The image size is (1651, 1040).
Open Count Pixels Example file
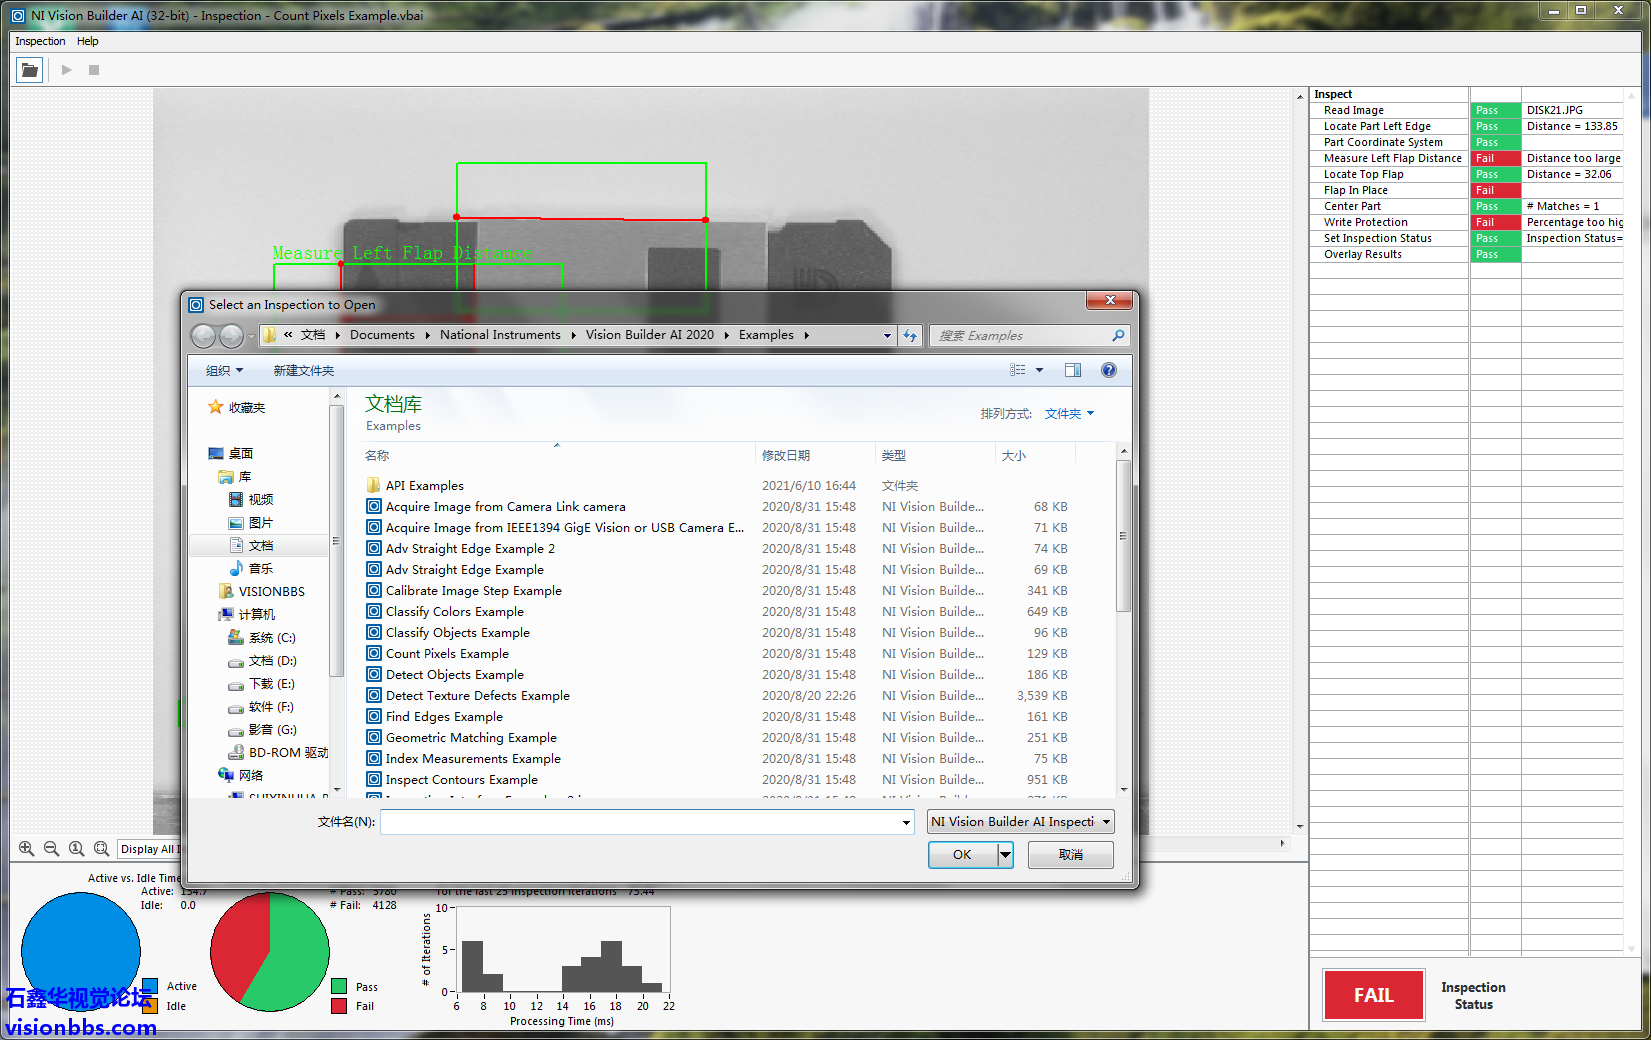pos(446,654)
